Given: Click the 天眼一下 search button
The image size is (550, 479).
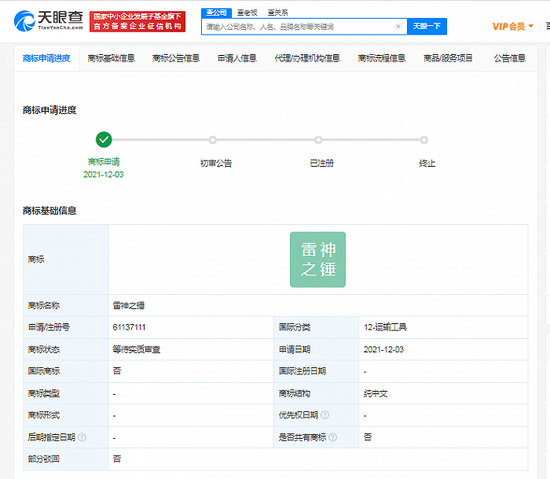Looking at the screenshot, I should pos(427,26).
